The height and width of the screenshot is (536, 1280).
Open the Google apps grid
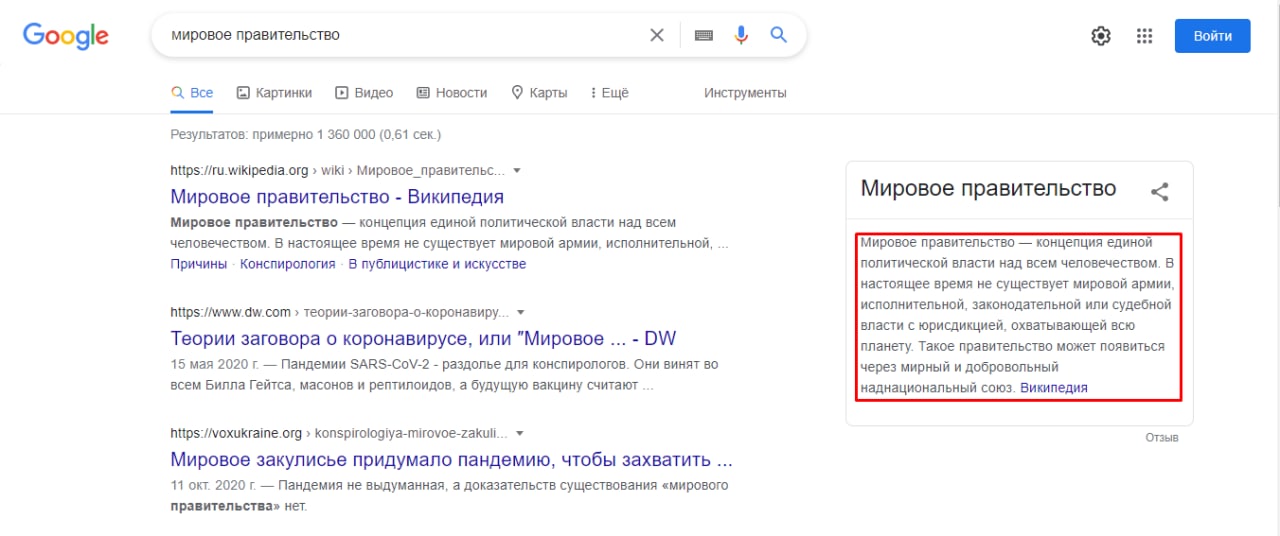1145,36
